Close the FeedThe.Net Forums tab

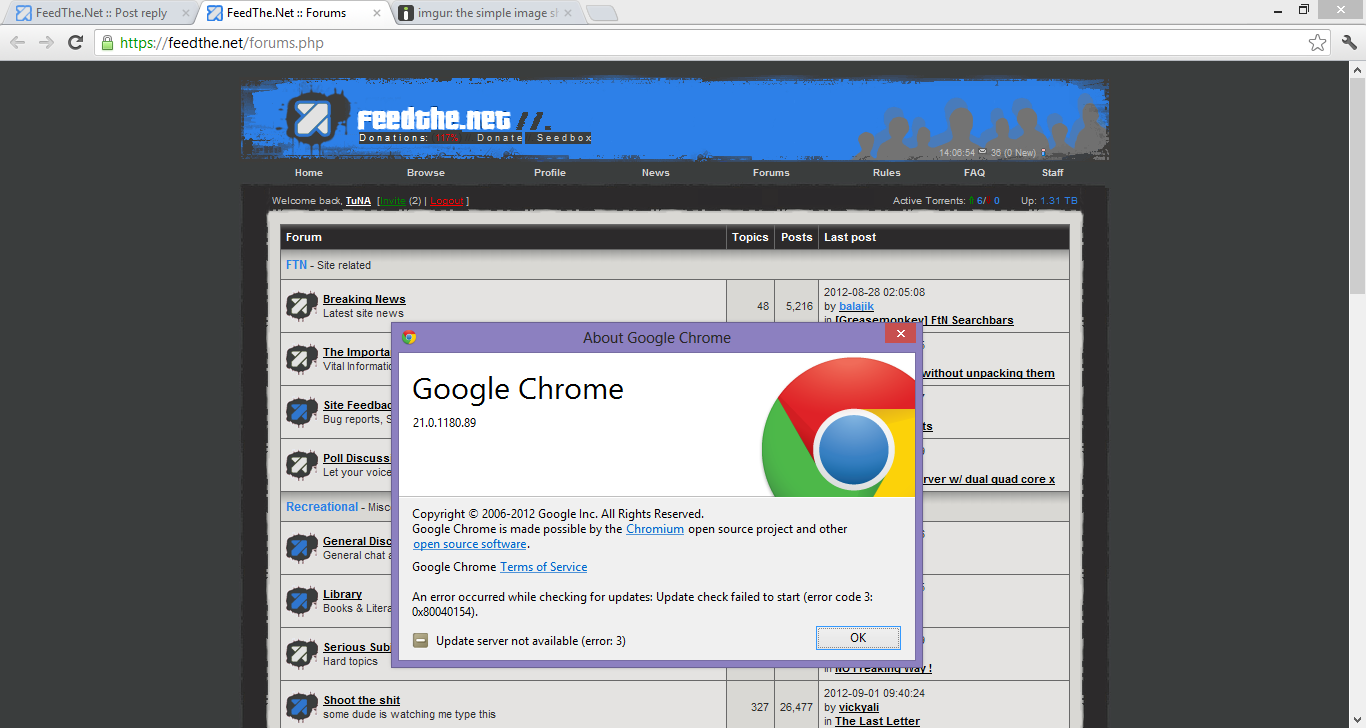377,13
